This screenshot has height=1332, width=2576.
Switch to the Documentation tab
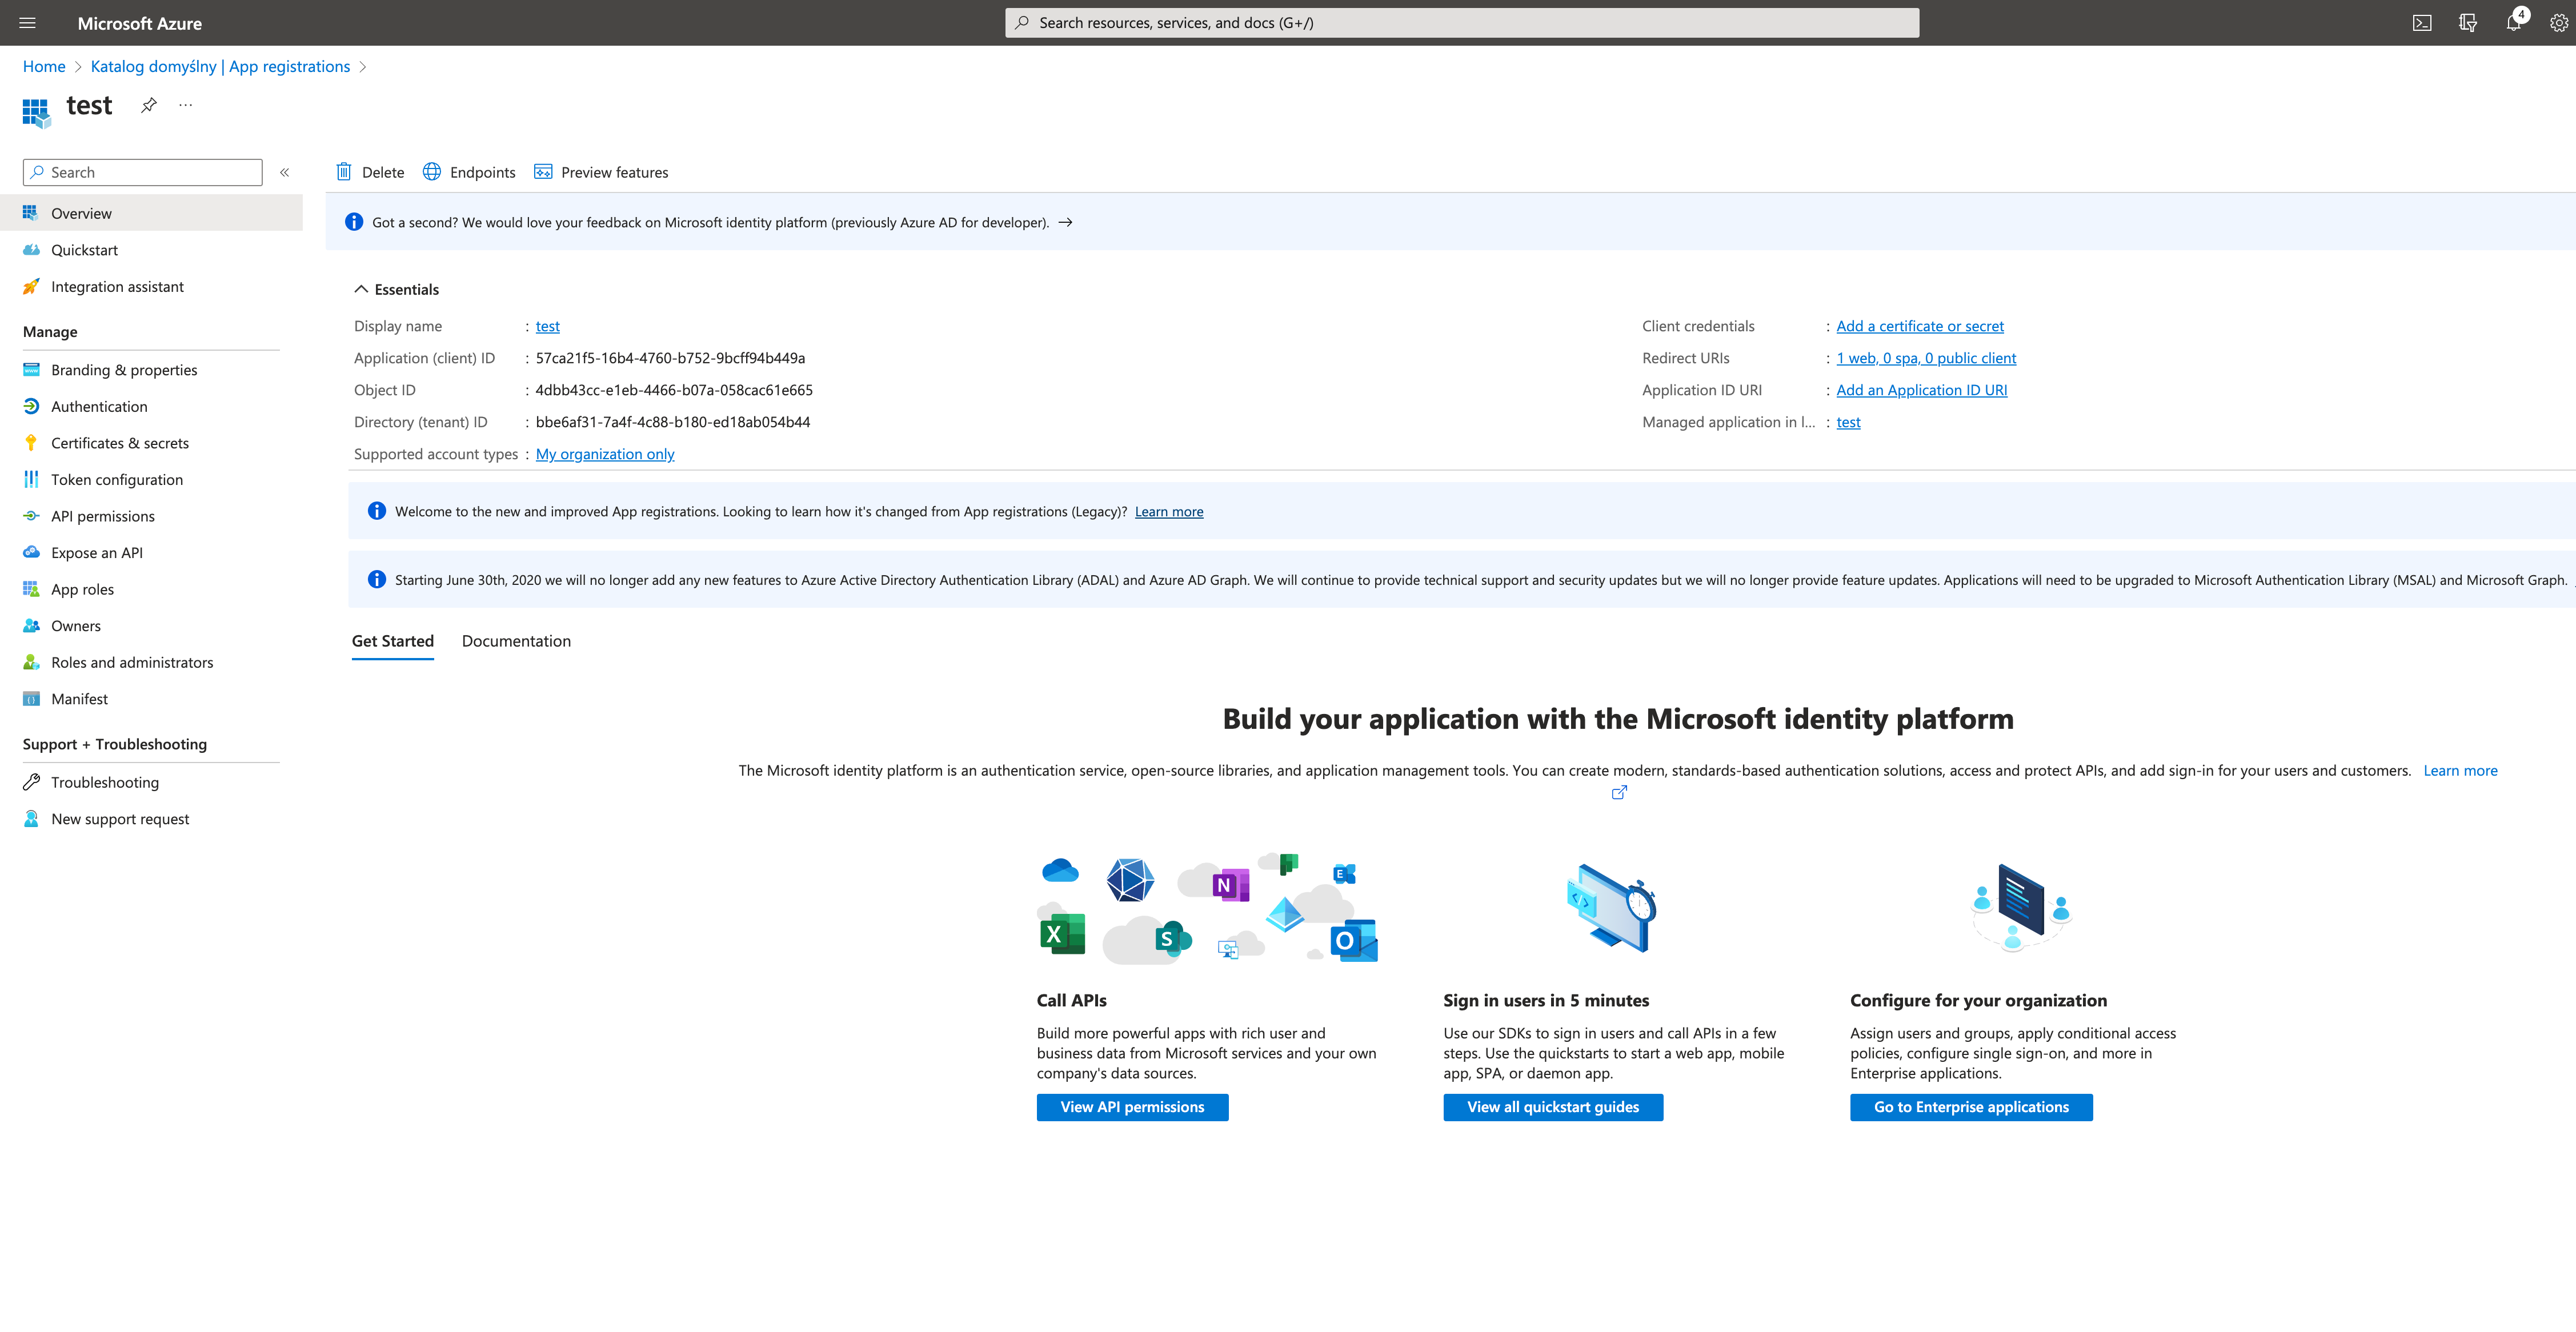(516, 641)
